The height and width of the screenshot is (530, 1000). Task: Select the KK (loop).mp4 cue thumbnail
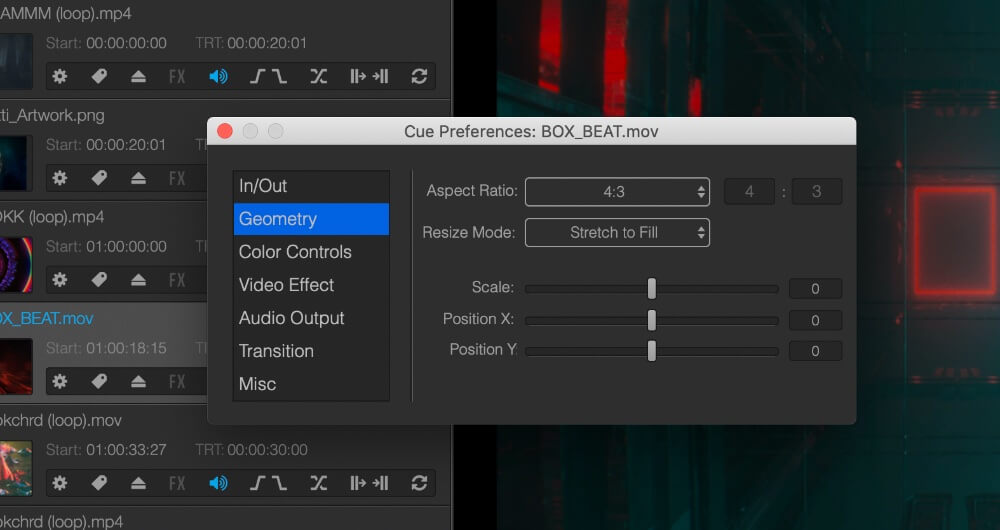pyautogui.click(x=16, y=265)
